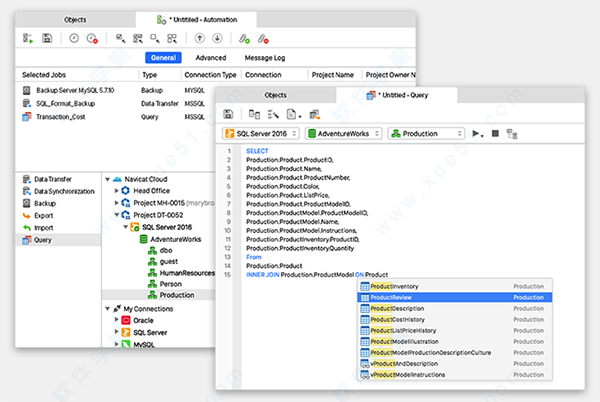Switch to the Advanced tab

pyautogui.click(x=211, y=58)
